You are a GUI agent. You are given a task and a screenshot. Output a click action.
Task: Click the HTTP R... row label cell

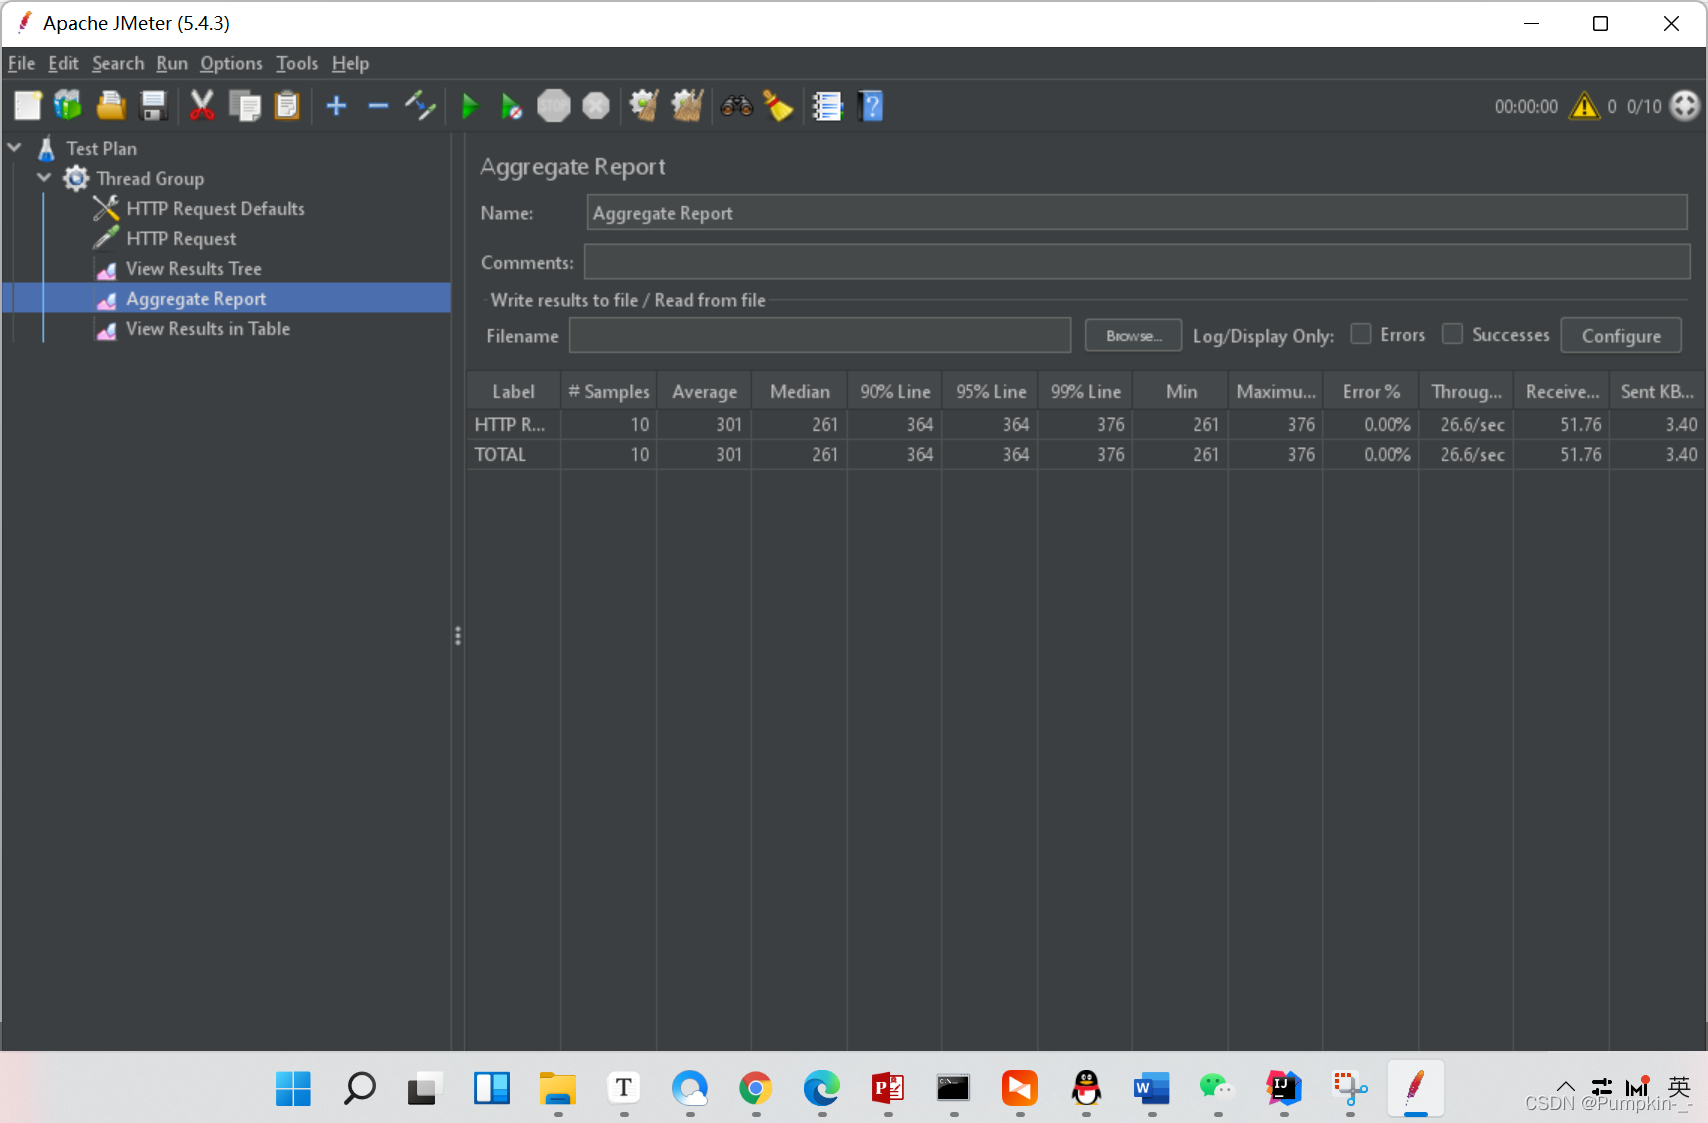[513, 424]
